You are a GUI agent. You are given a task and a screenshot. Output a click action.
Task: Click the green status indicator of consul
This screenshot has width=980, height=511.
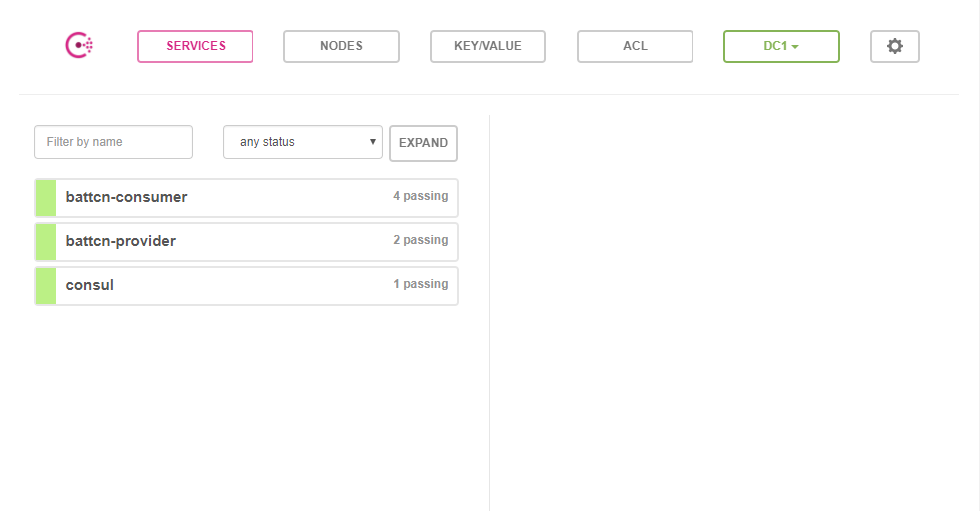pos(45,286)
